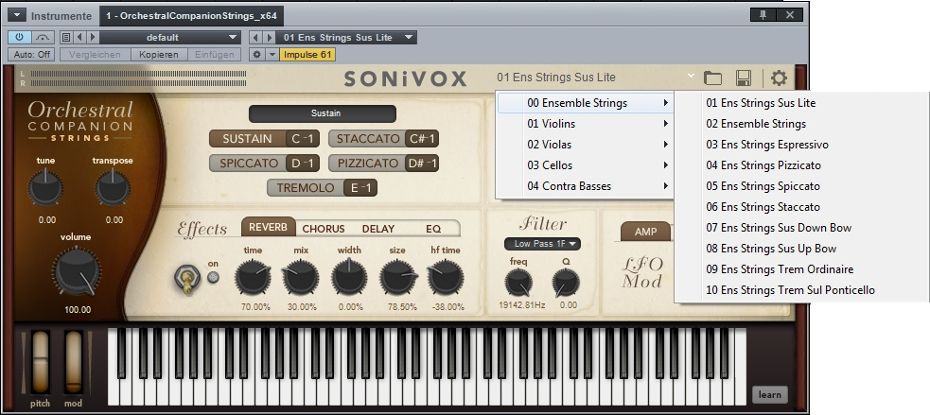
Task: Expand the arrow next to the gear icon
Action: tap(272, 55)
